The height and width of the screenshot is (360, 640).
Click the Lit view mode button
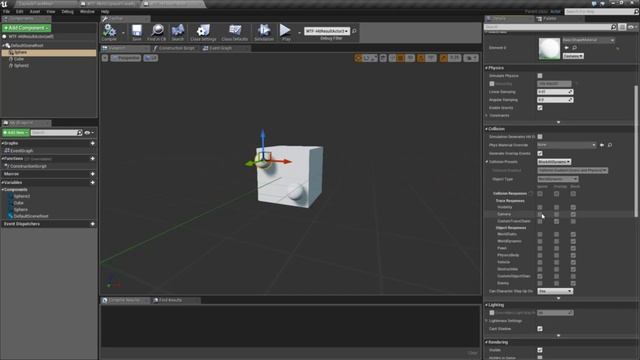[151, 58]
